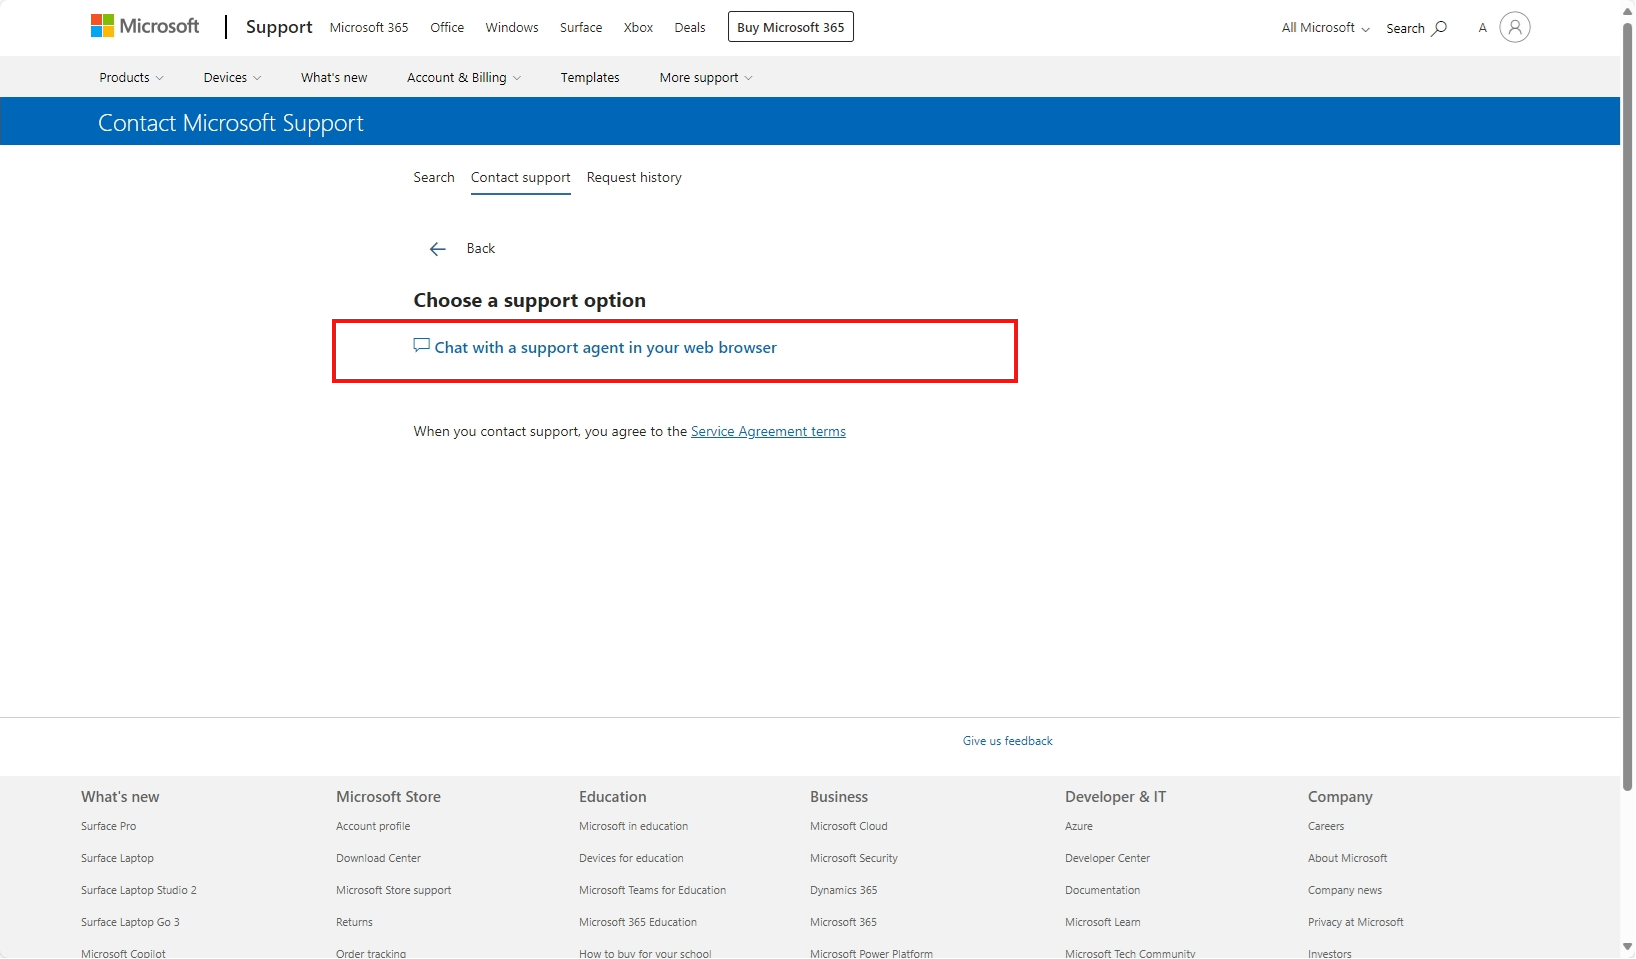
Task: Open Dynamics 365 footer link
Action: pos(844,890)
